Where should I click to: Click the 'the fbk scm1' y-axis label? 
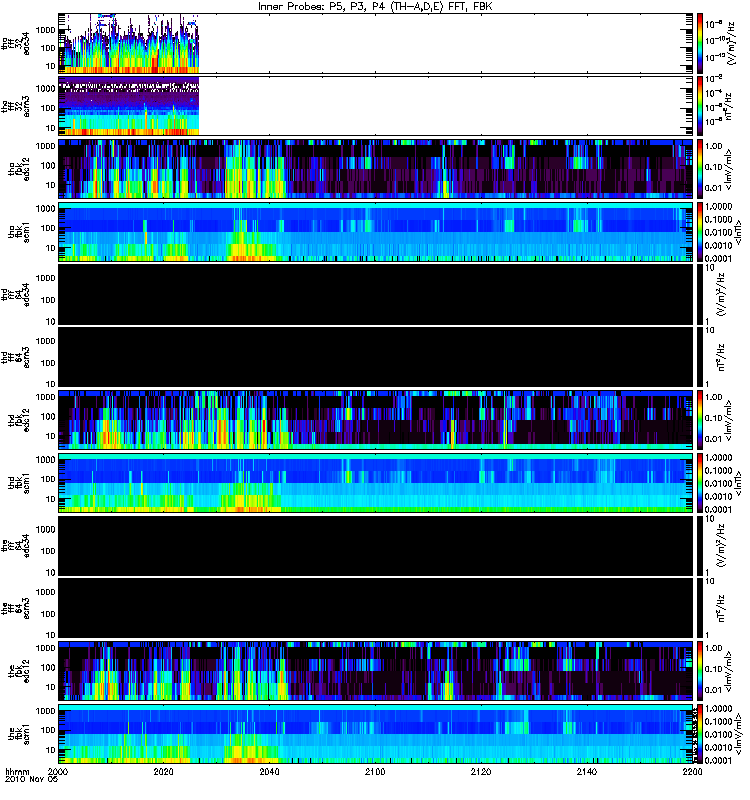pos(19,734)
